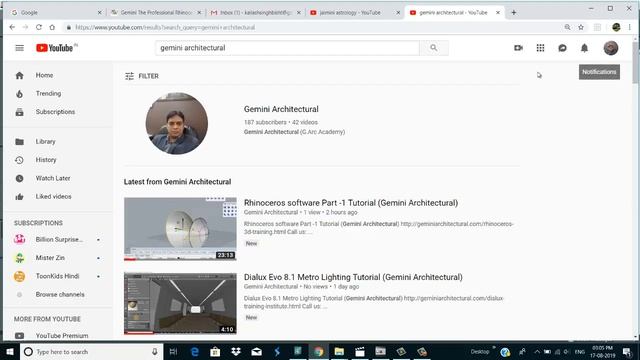
Task: Switch to the Gemini The Professional Rhinoceros tab
Action: 156,13
